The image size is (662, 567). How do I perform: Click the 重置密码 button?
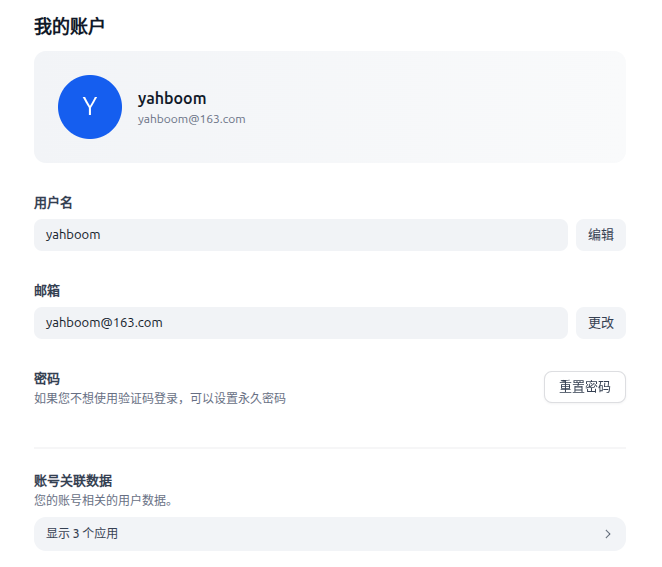point(585,387)
